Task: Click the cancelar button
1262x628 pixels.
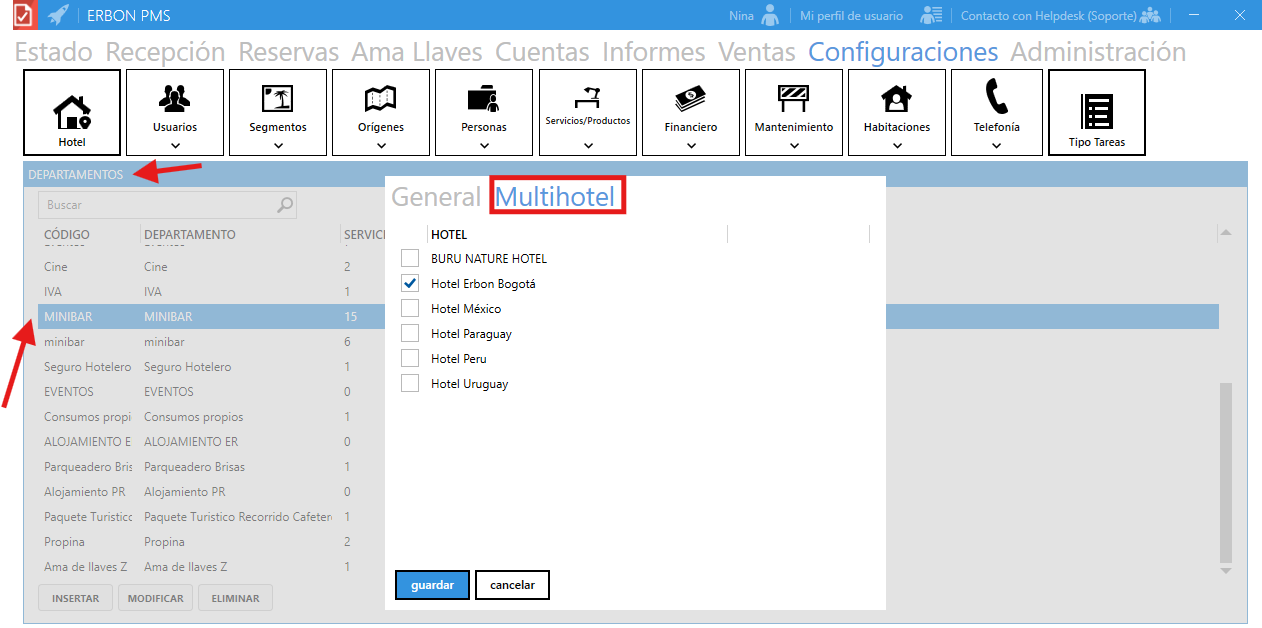Action: tap(512, 585)
